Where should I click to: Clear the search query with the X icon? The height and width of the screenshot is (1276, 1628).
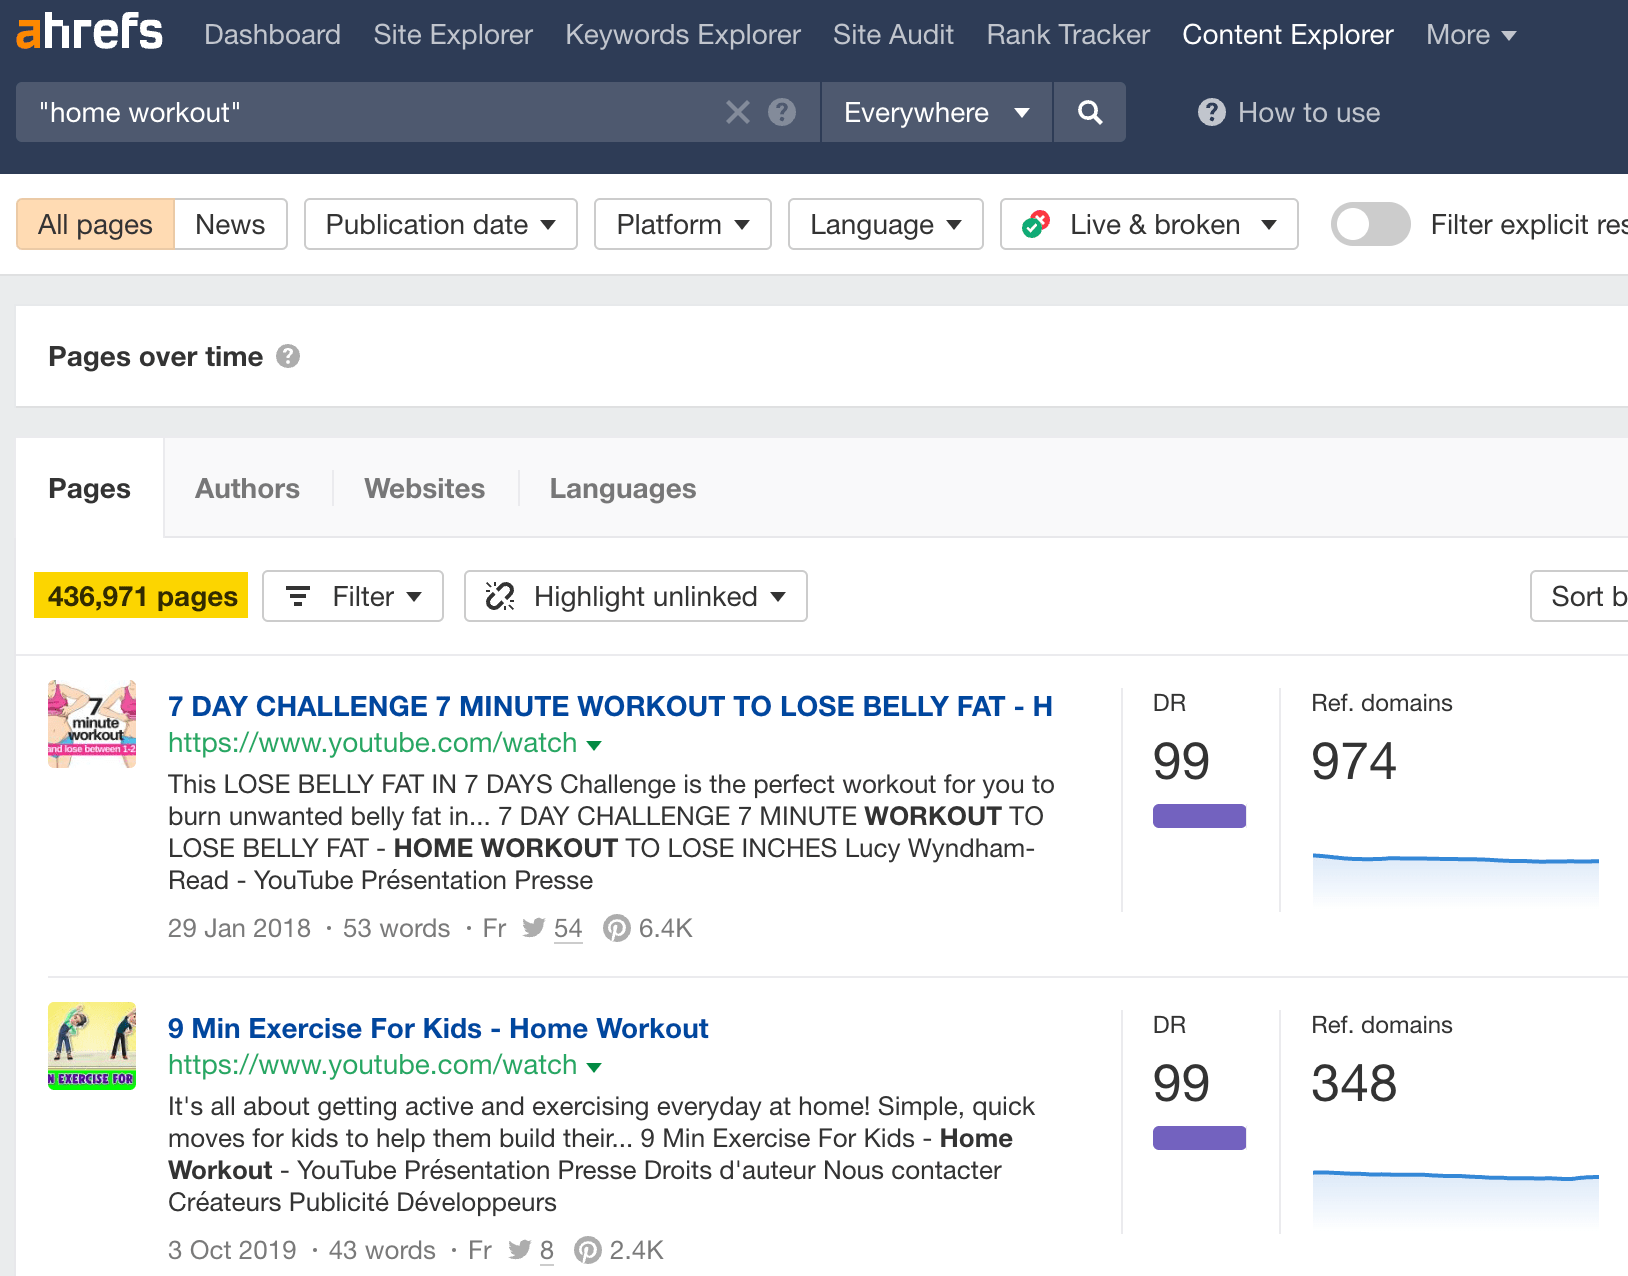(738, 112)
